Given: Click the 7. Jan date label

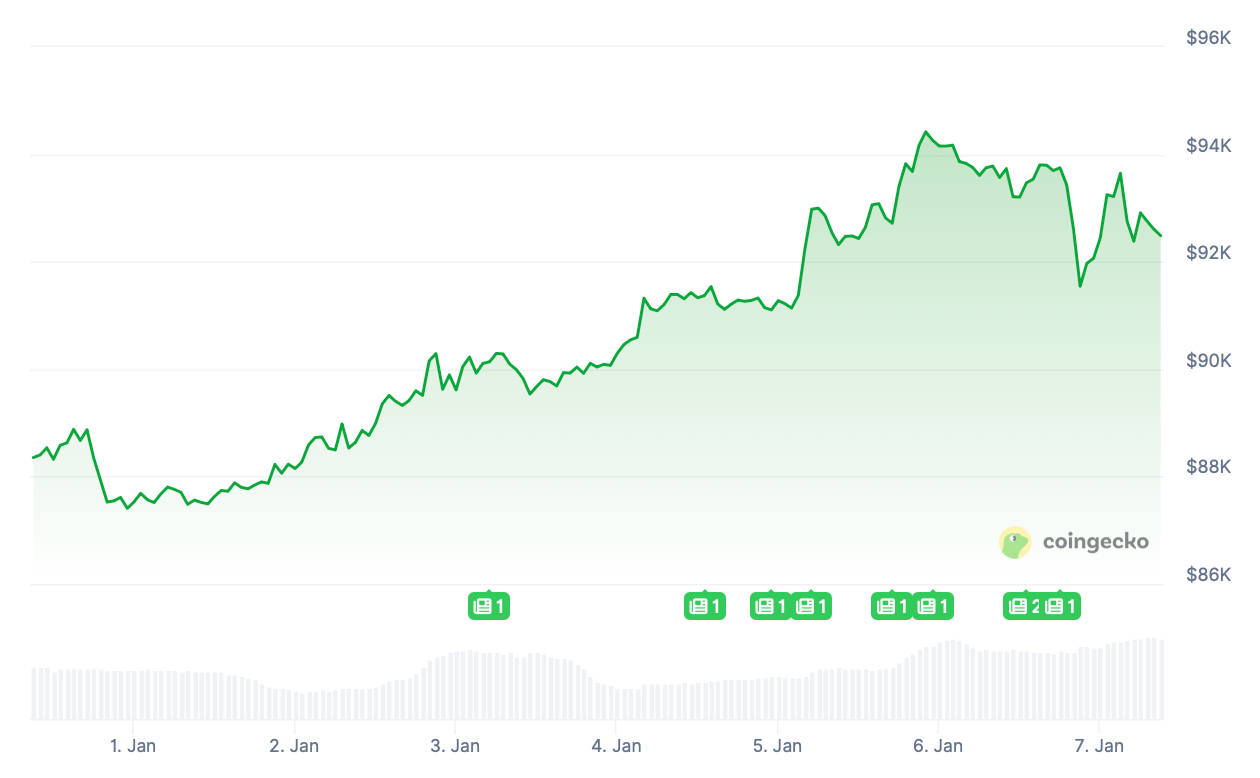Looking at the screenshot, I should pos(1099,746).
